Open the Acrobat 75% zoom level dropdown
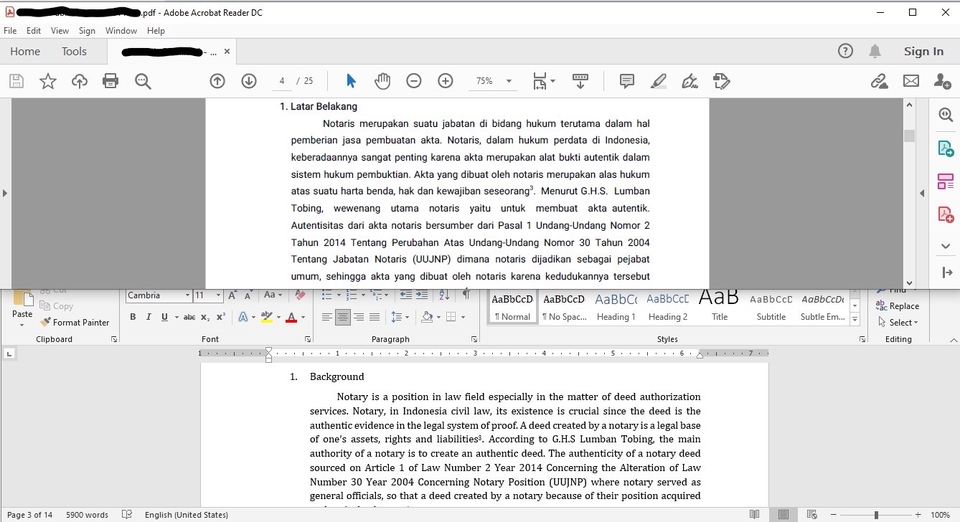 (508, 81)
